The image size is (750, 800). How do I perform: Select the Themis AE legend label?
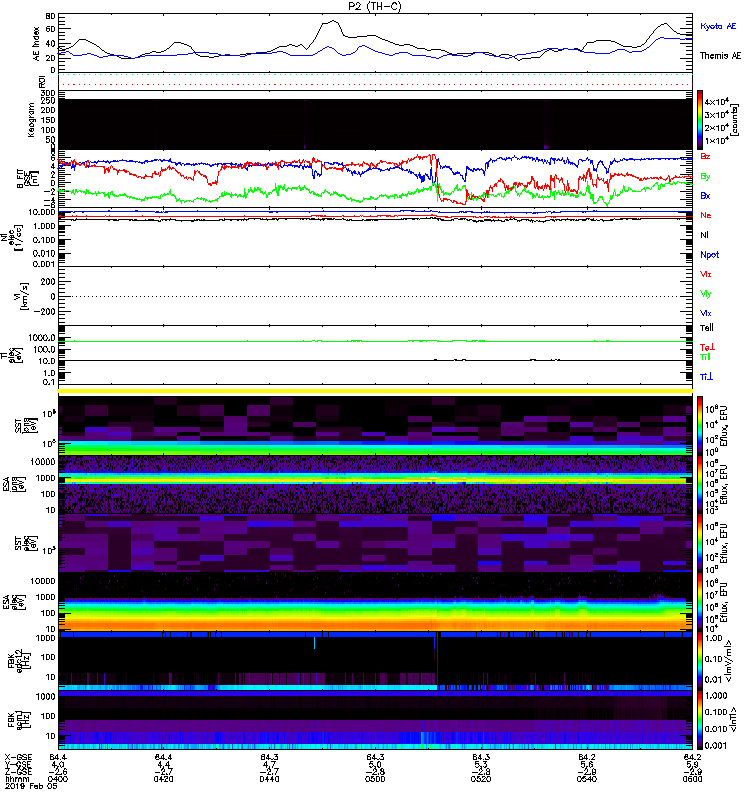click(720, 56)
